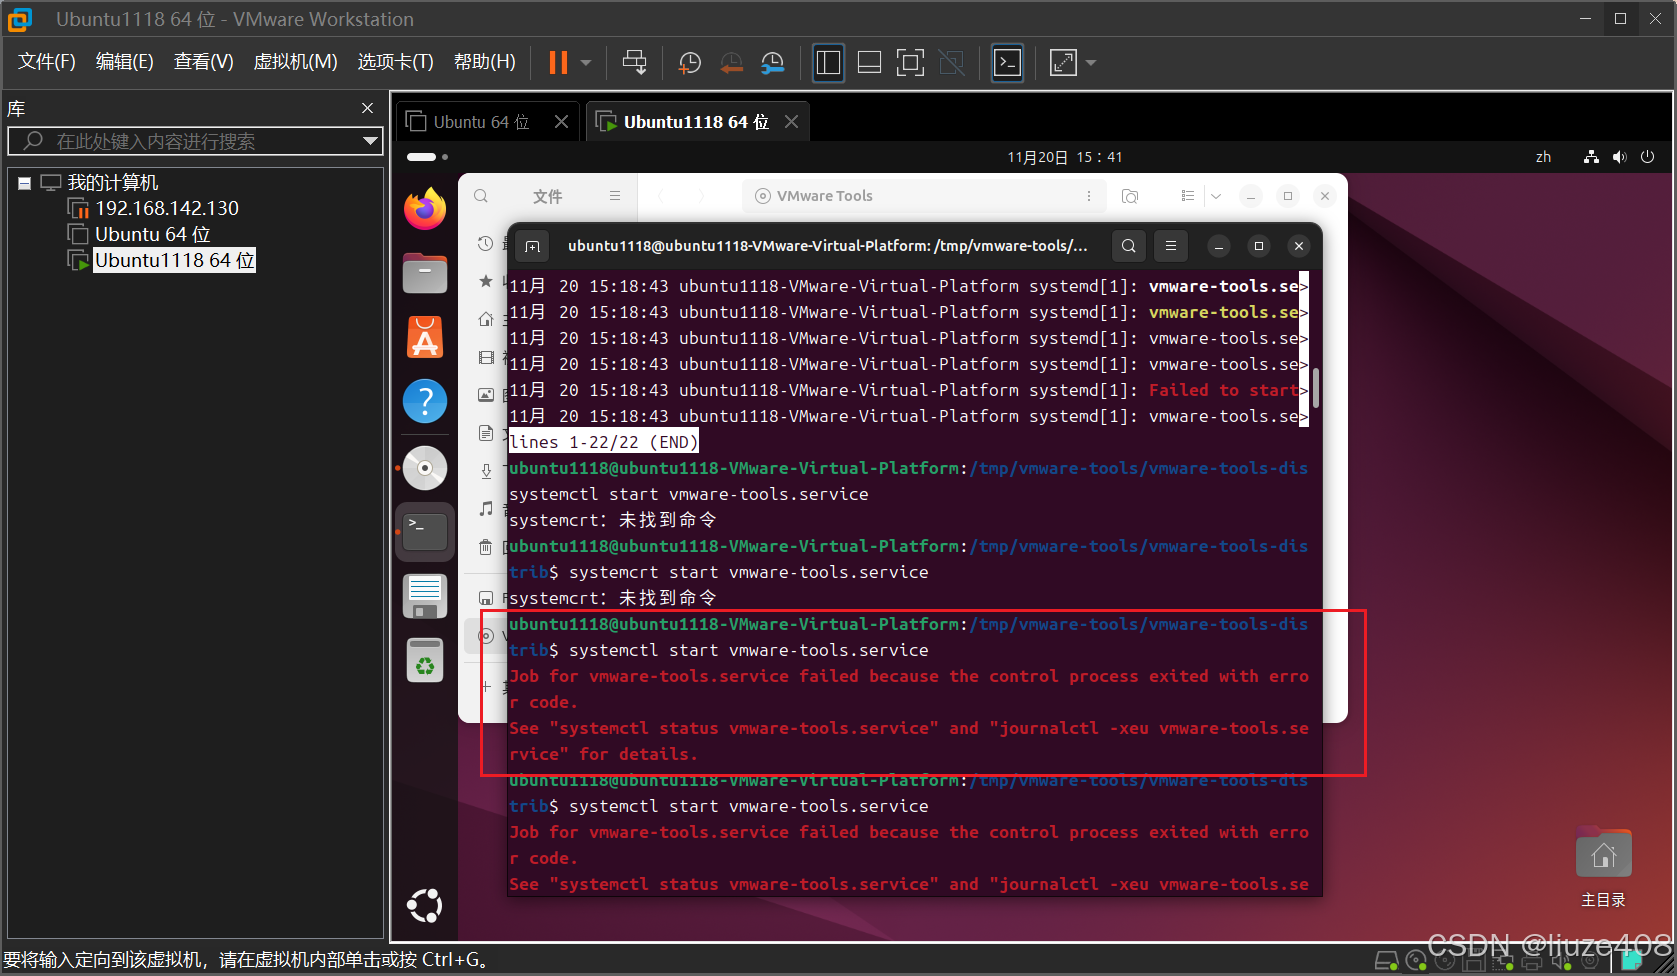
Task: Click the text "lines 1-22/22 (END)" in the terminal
Action: click(604, 442)
